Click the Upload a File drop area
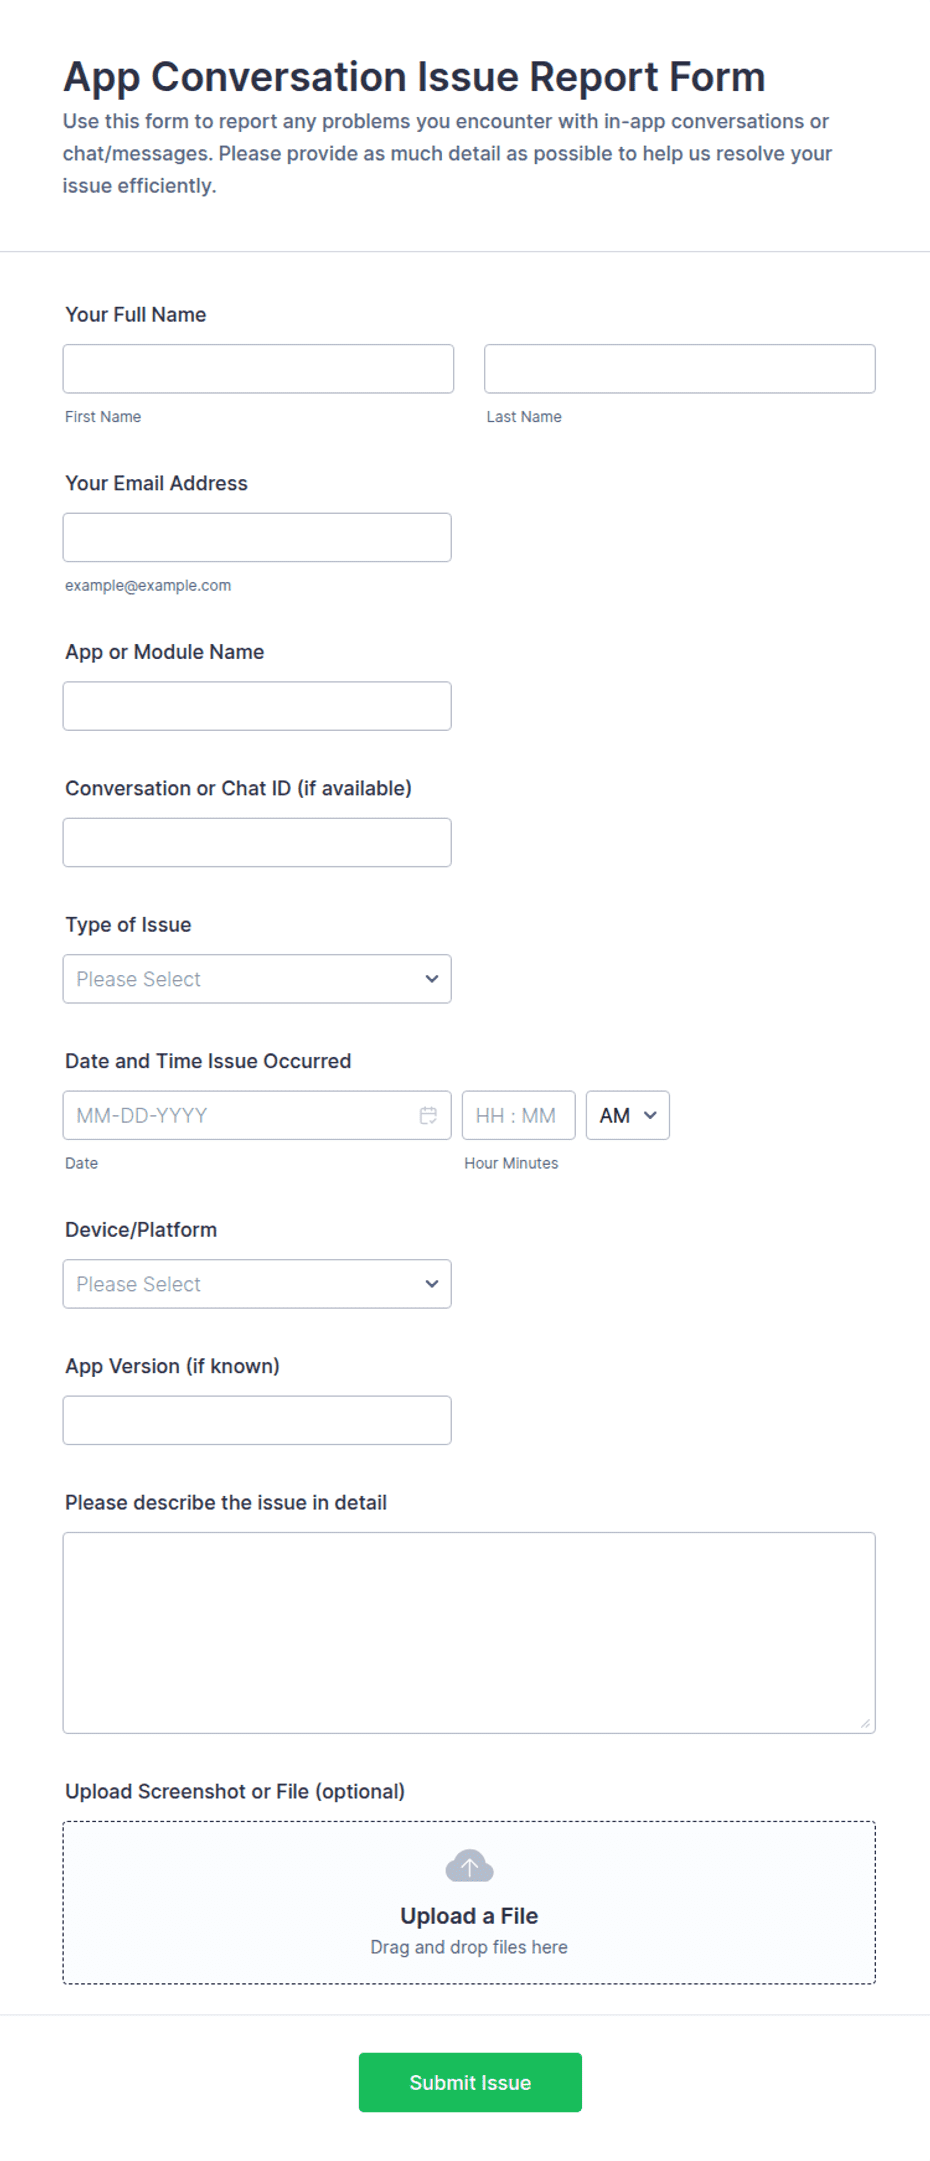Viewport: 930px width, 2161px height. click(x=469, y=1902)
